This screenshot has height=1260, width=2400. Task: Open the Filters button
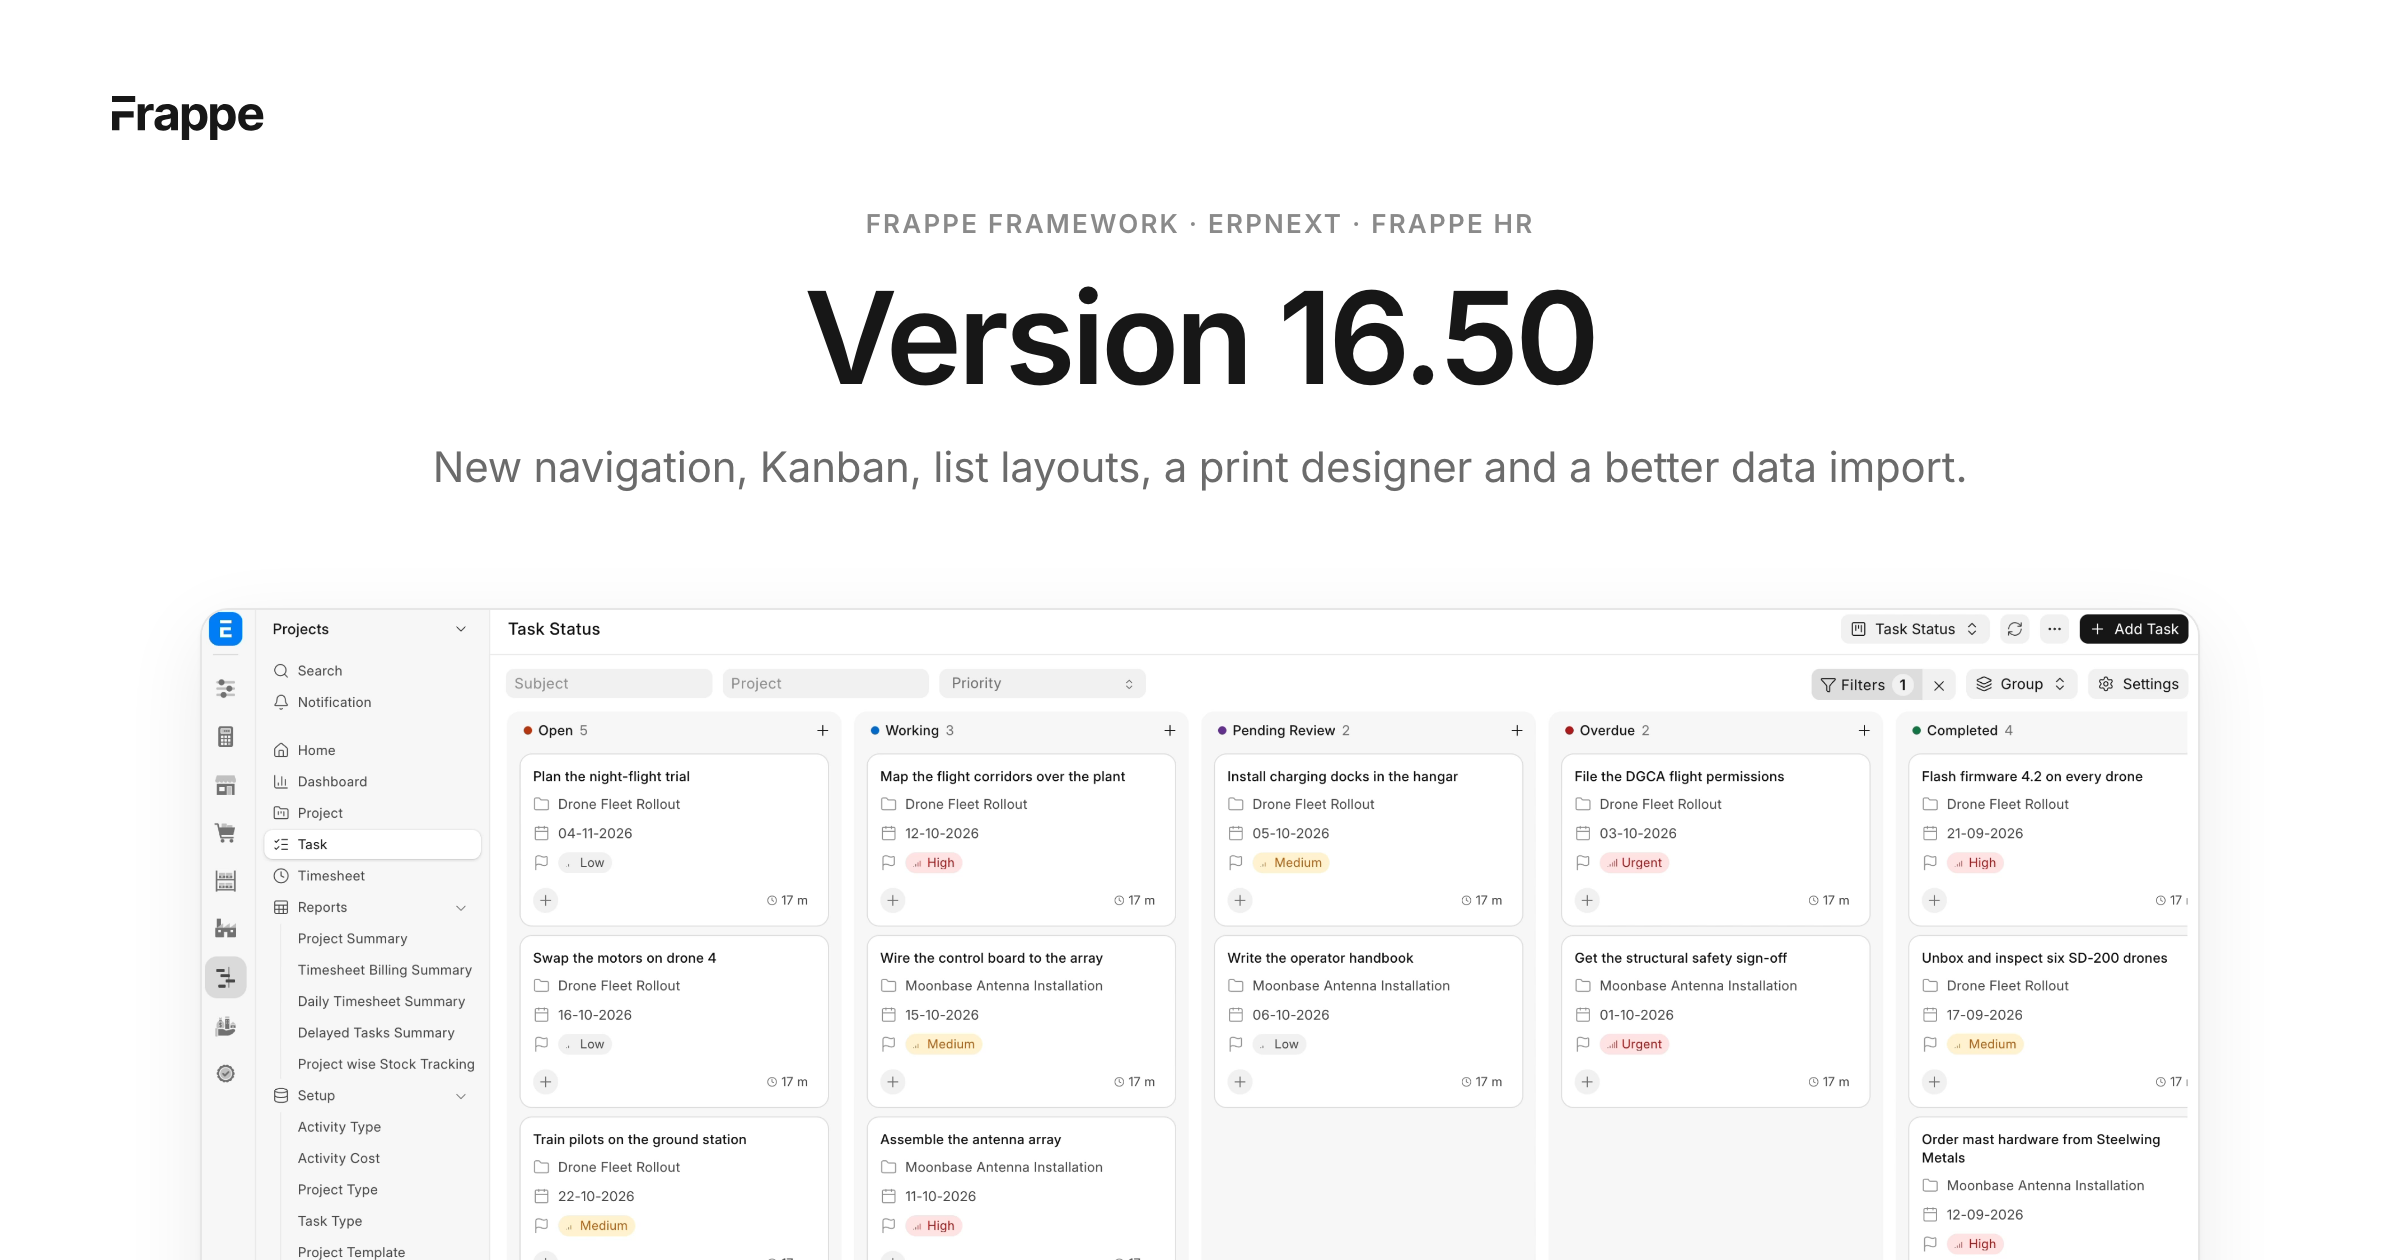pyautogui.click(x=1866, y=685)
